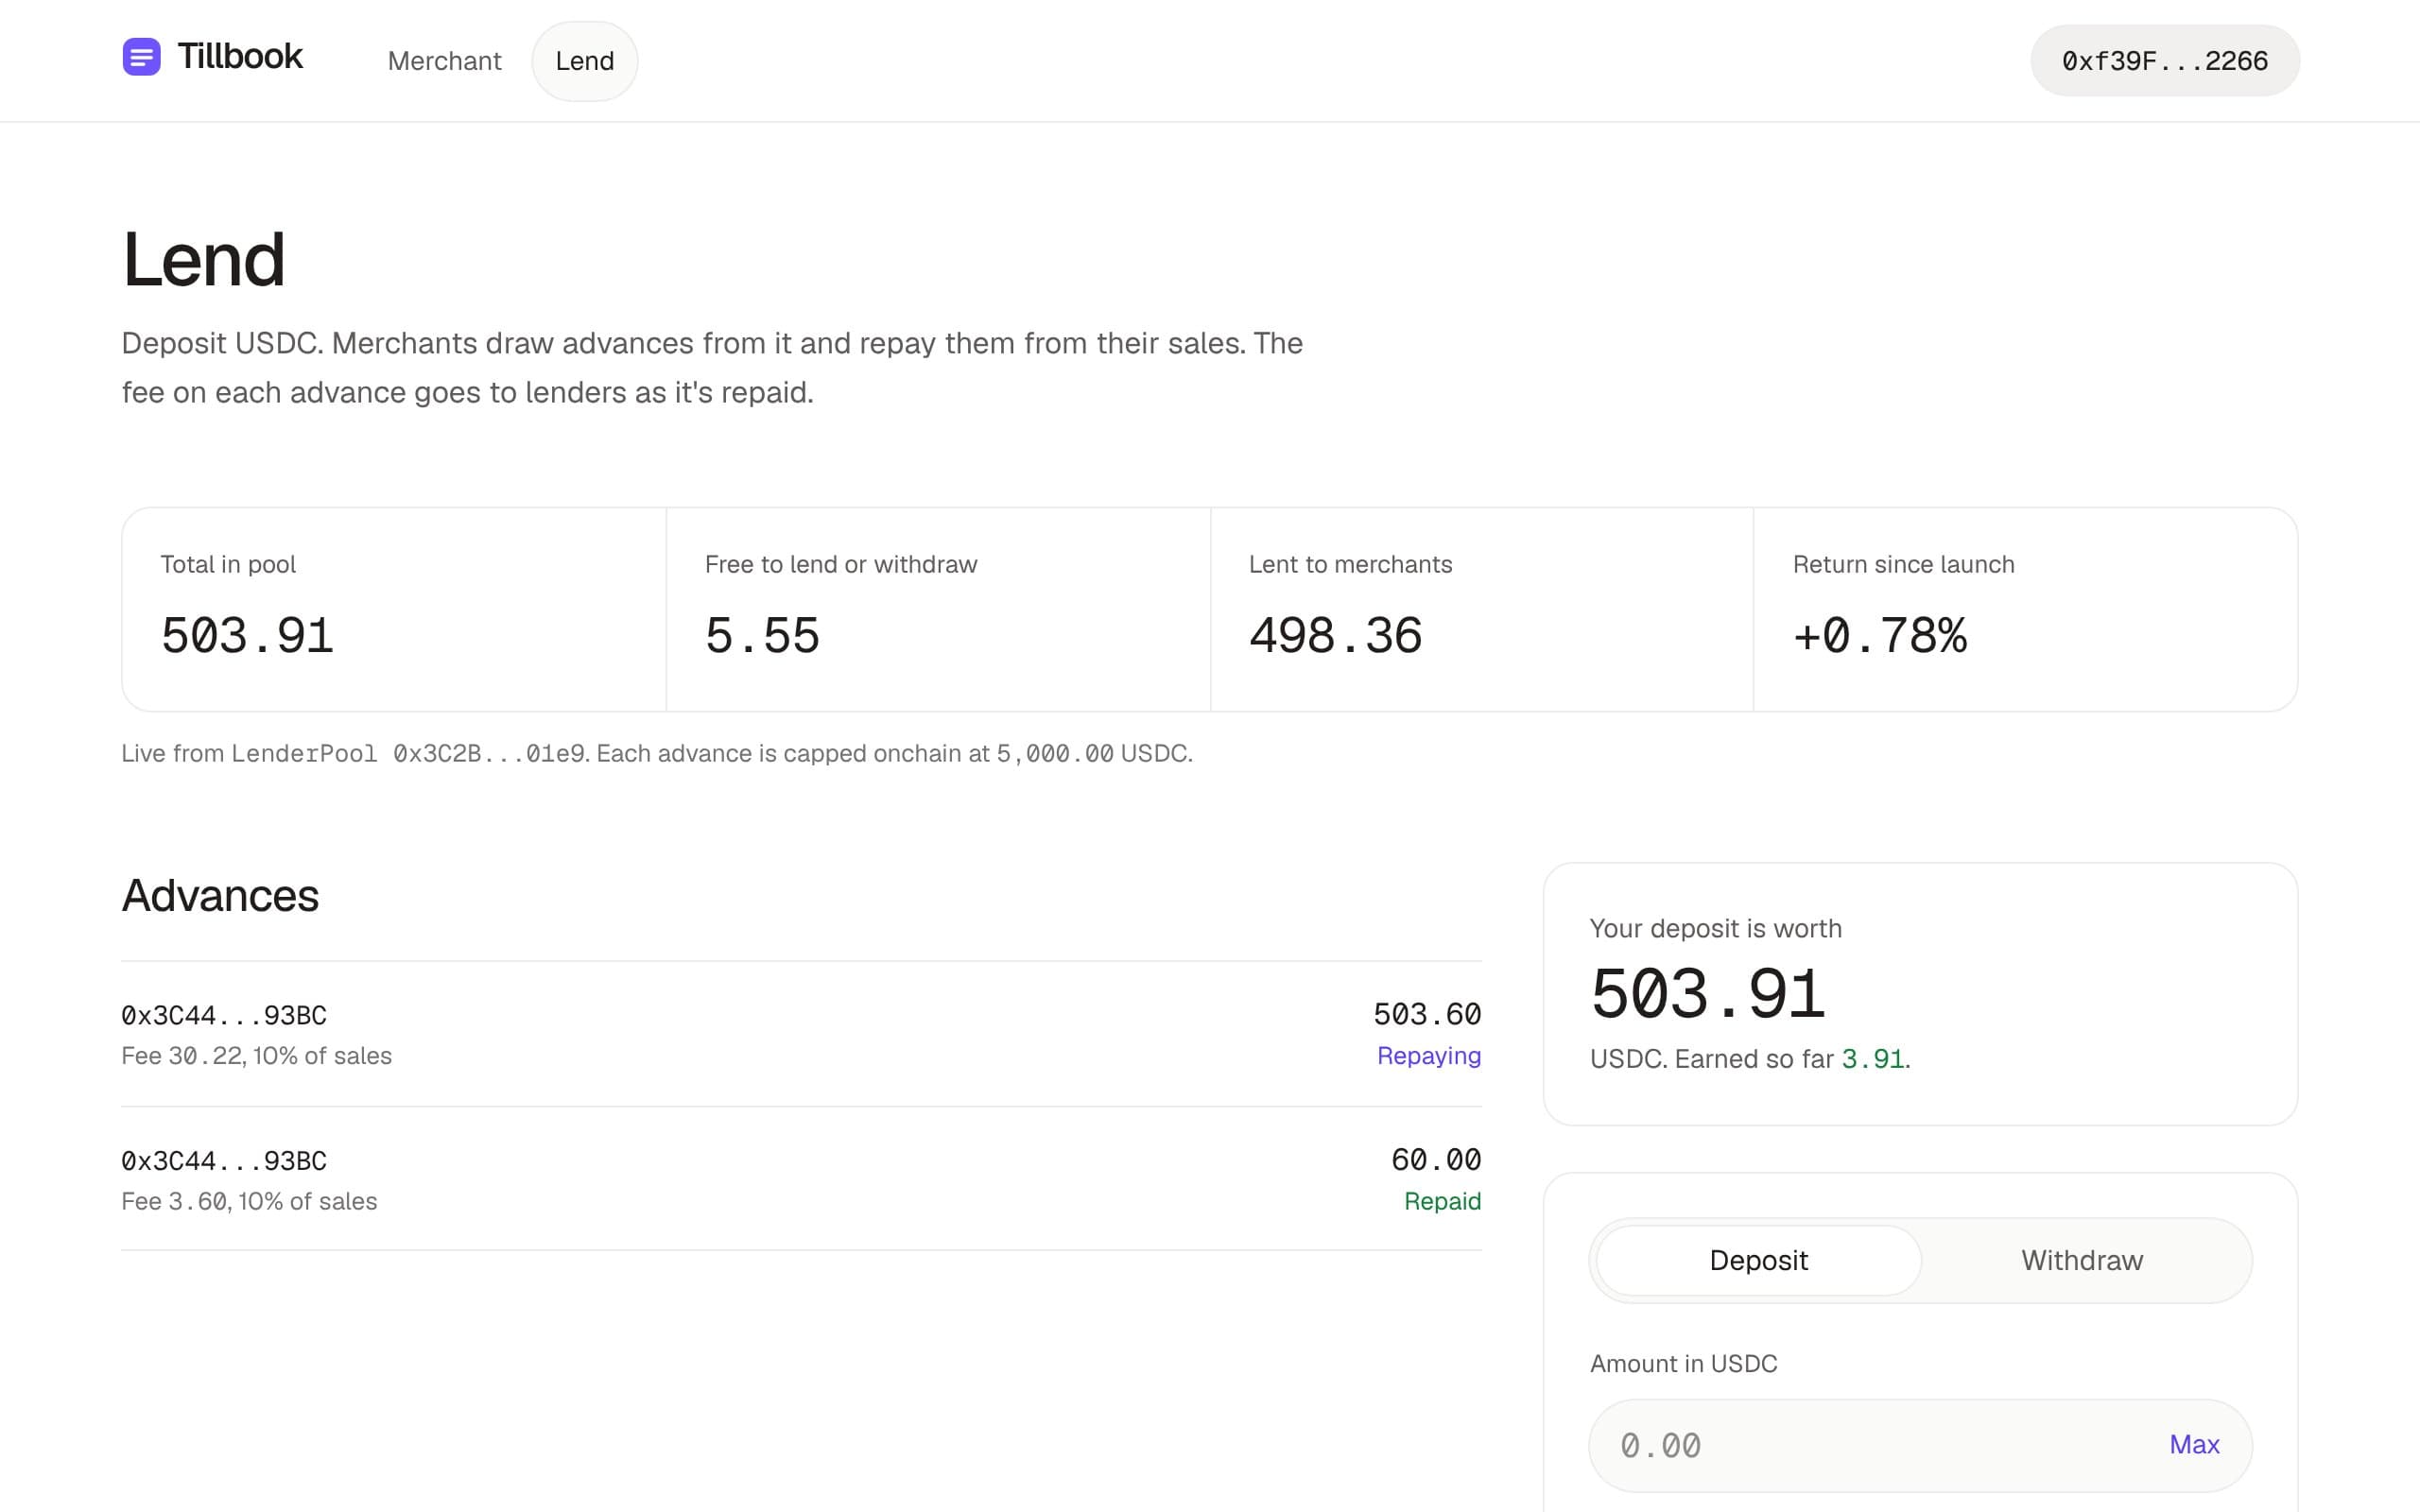The width and height of the screenshot is (2420, 1512).
Task: Click the Your deposit is worth label
Action: 1716,928
